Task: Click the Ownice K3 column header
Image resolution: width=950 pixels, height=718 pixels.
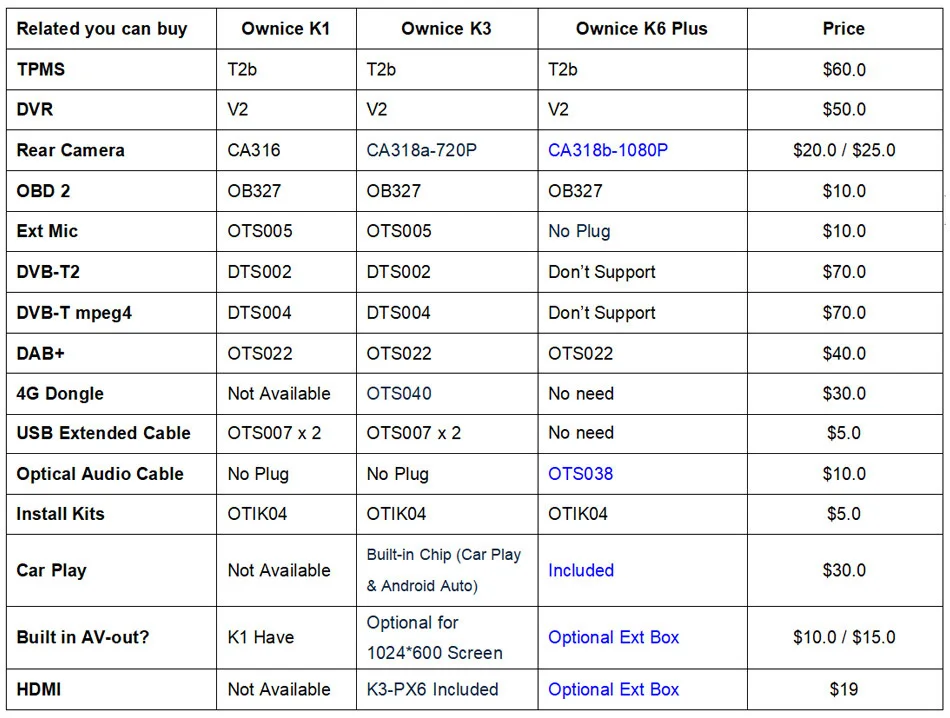Action: [446, 29]
